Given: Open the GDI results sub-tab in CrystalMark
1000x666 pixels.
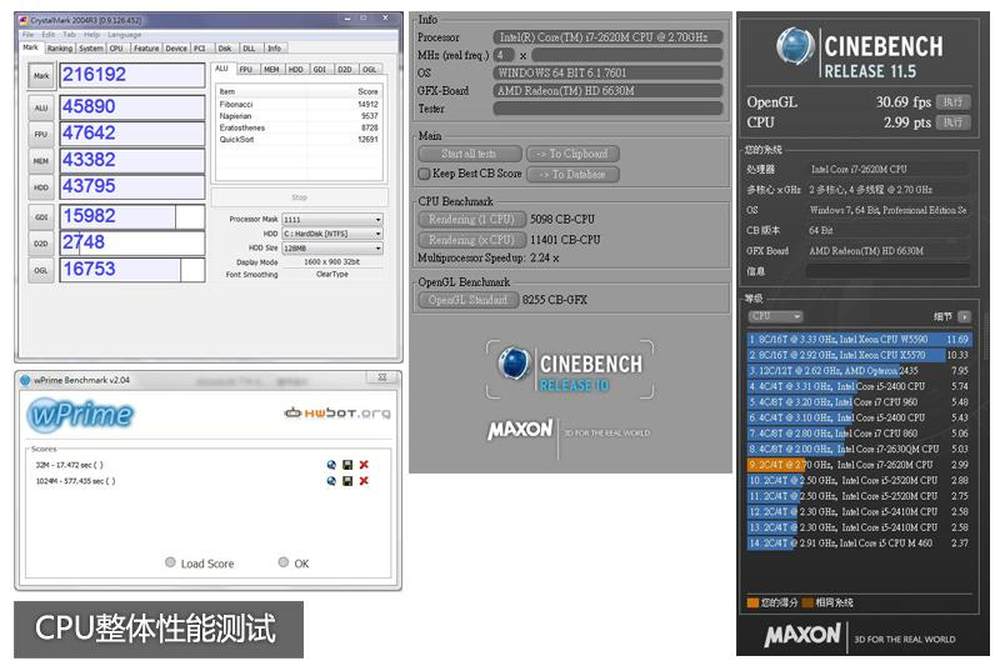Looking at the screenshot, I should (320, 70).
